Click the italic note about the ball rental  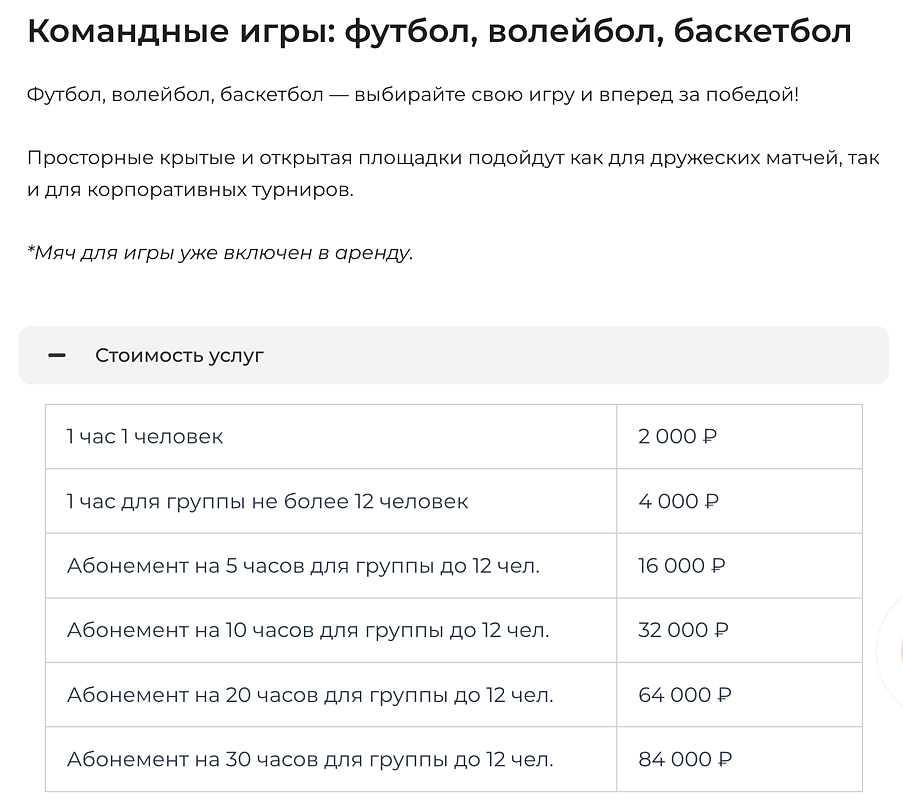point(220,252)
